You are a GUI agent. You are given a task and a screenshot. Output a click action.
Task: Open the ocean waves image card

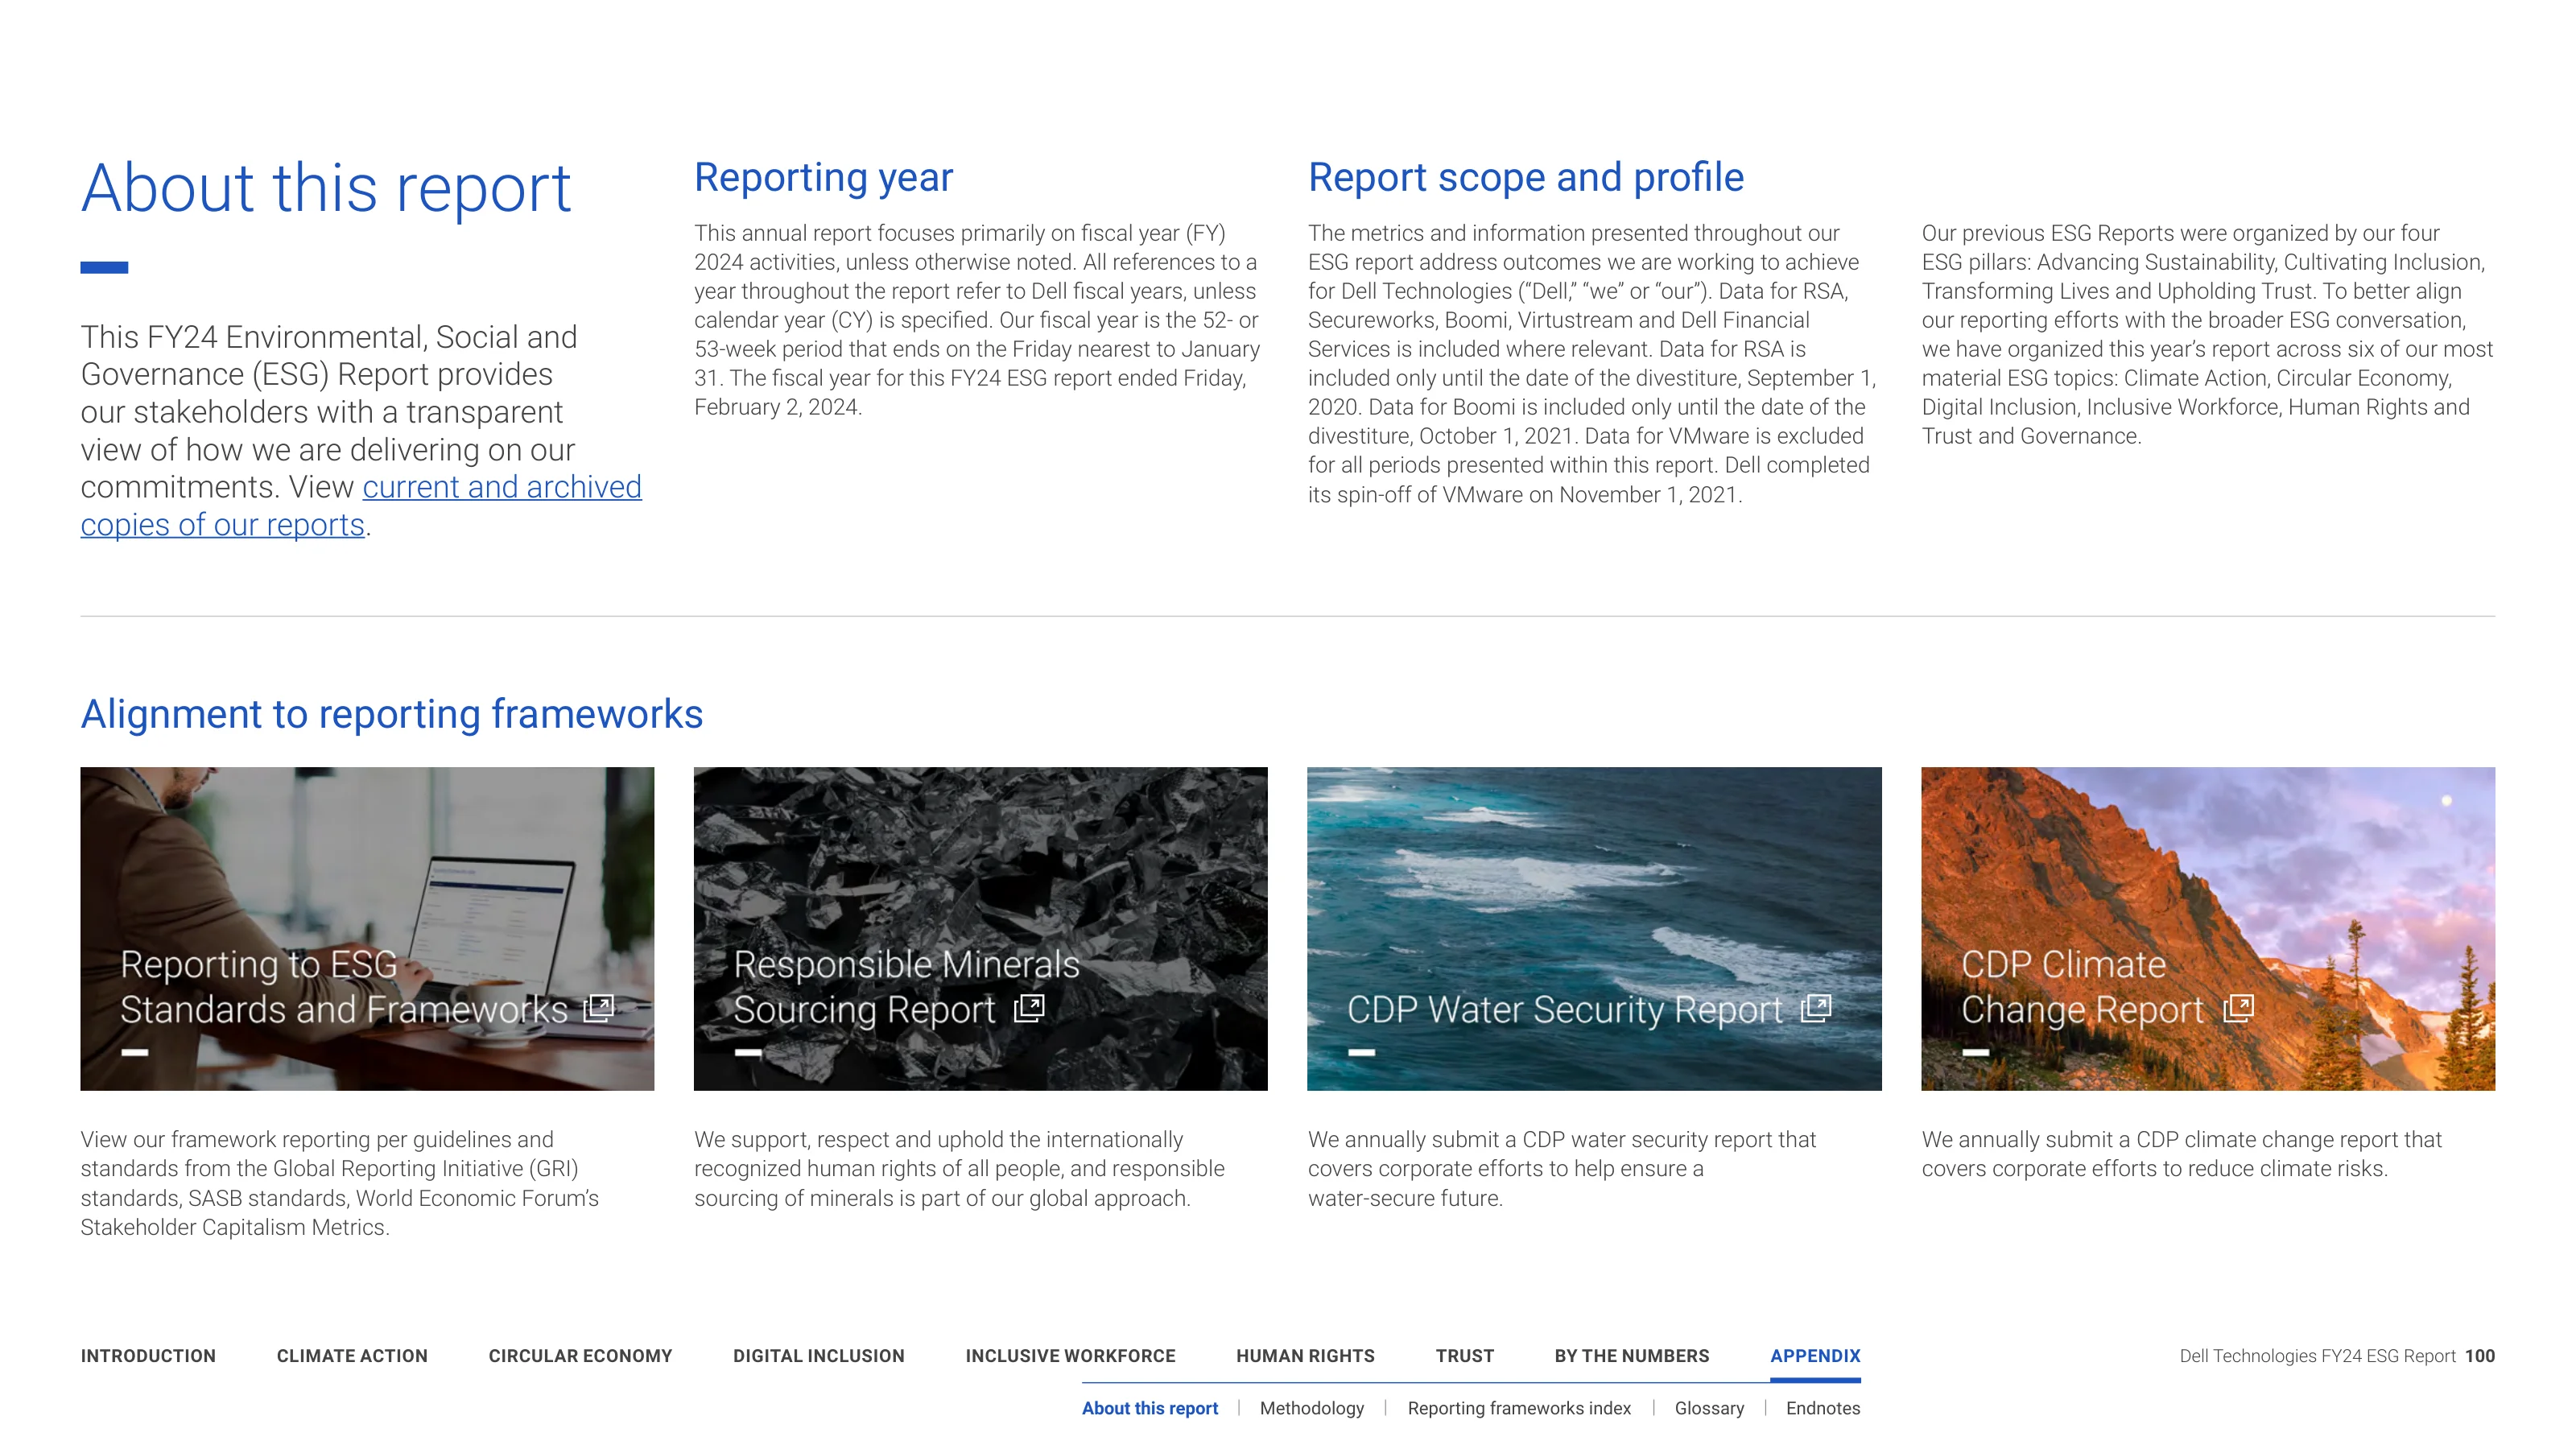[x=1594, y=928]
